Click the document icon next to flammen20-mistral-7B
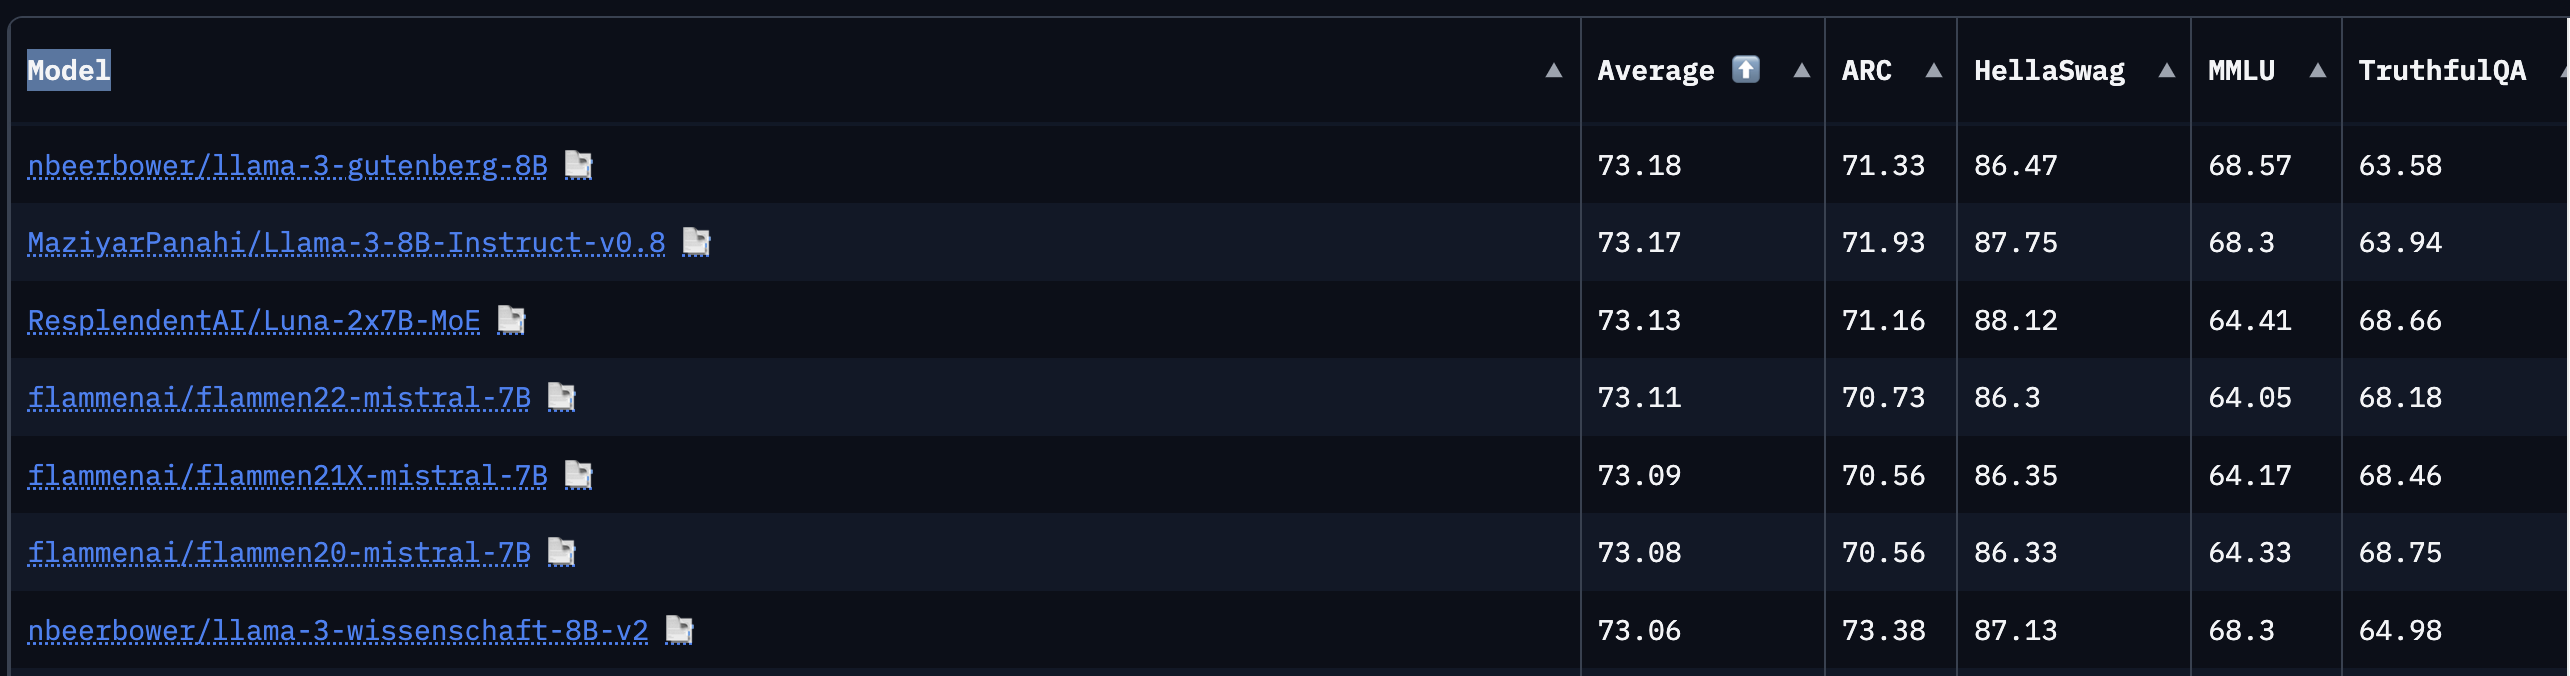This screenshot has height=676, width=2570. click(561, 552)
